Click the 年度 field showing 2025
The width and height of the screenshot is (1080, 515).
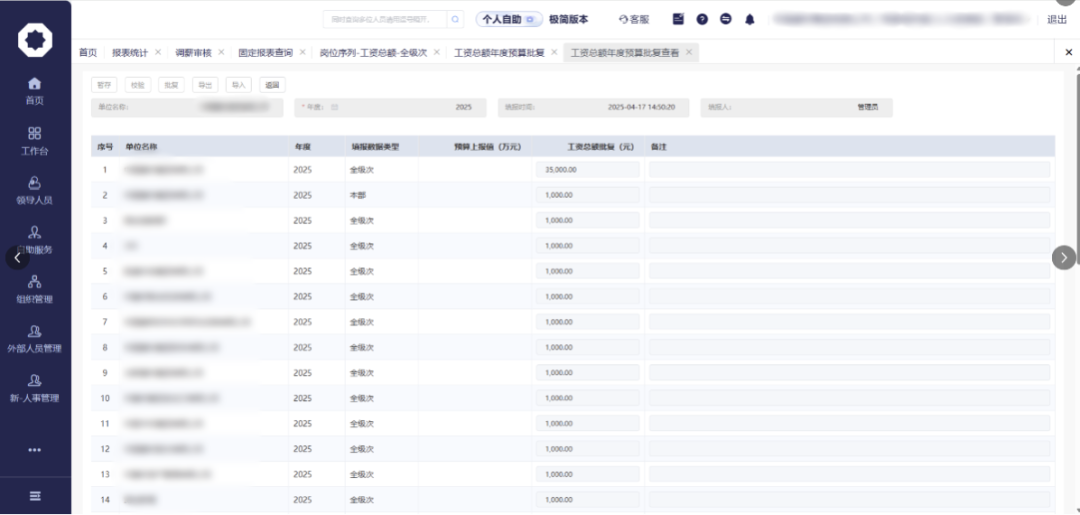point(390,107)
